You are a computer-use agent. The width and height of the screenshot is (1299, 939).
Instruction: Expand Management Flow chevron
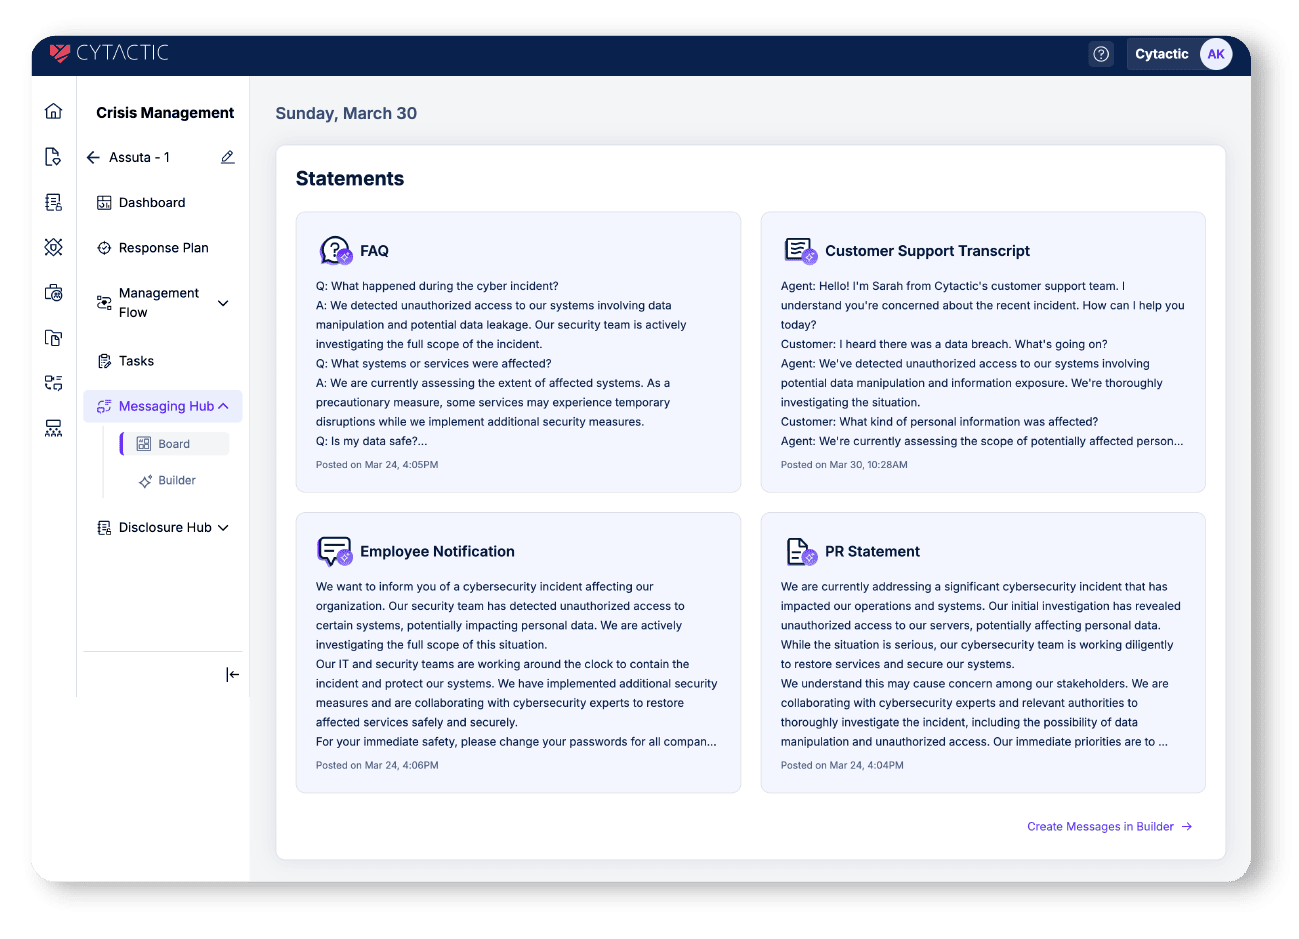tap(223, 303)
